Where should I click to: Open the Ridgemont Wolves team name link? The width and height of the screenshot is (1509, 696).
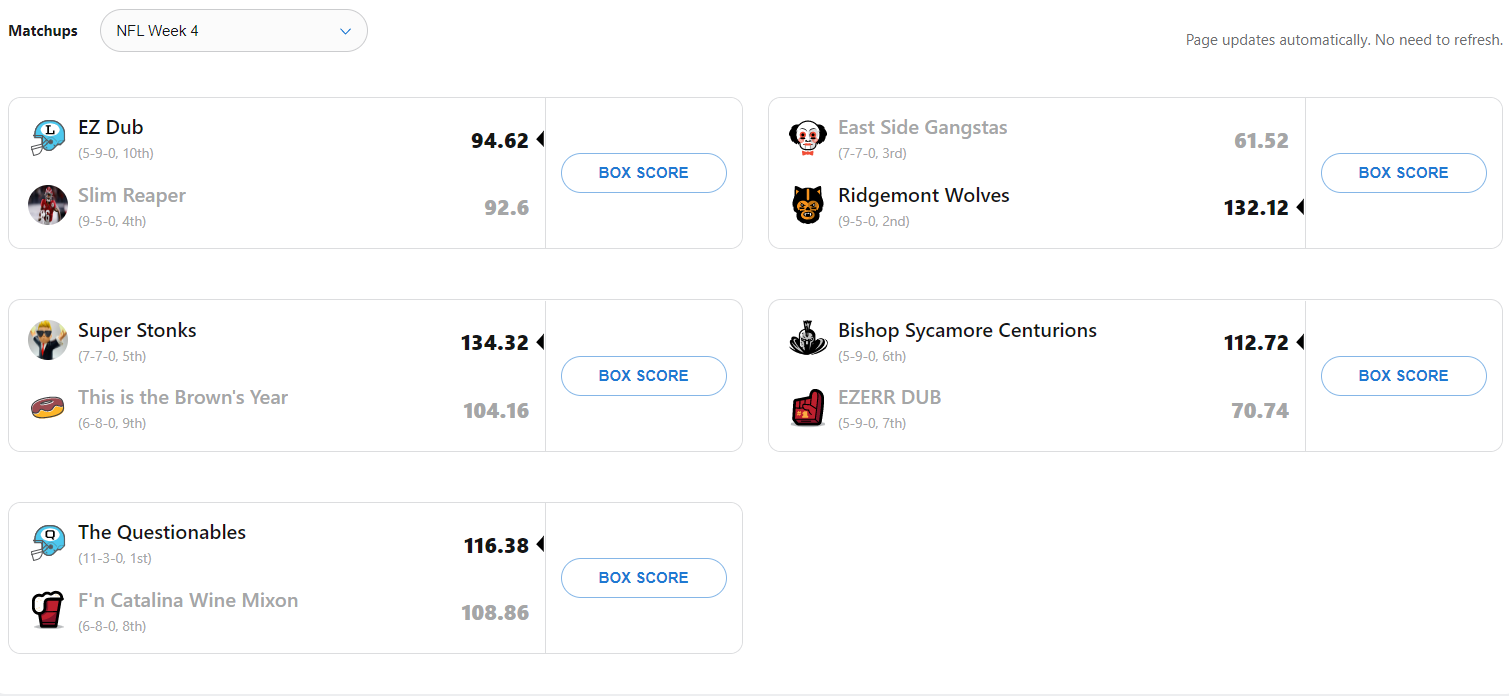[x=923, y=196]
